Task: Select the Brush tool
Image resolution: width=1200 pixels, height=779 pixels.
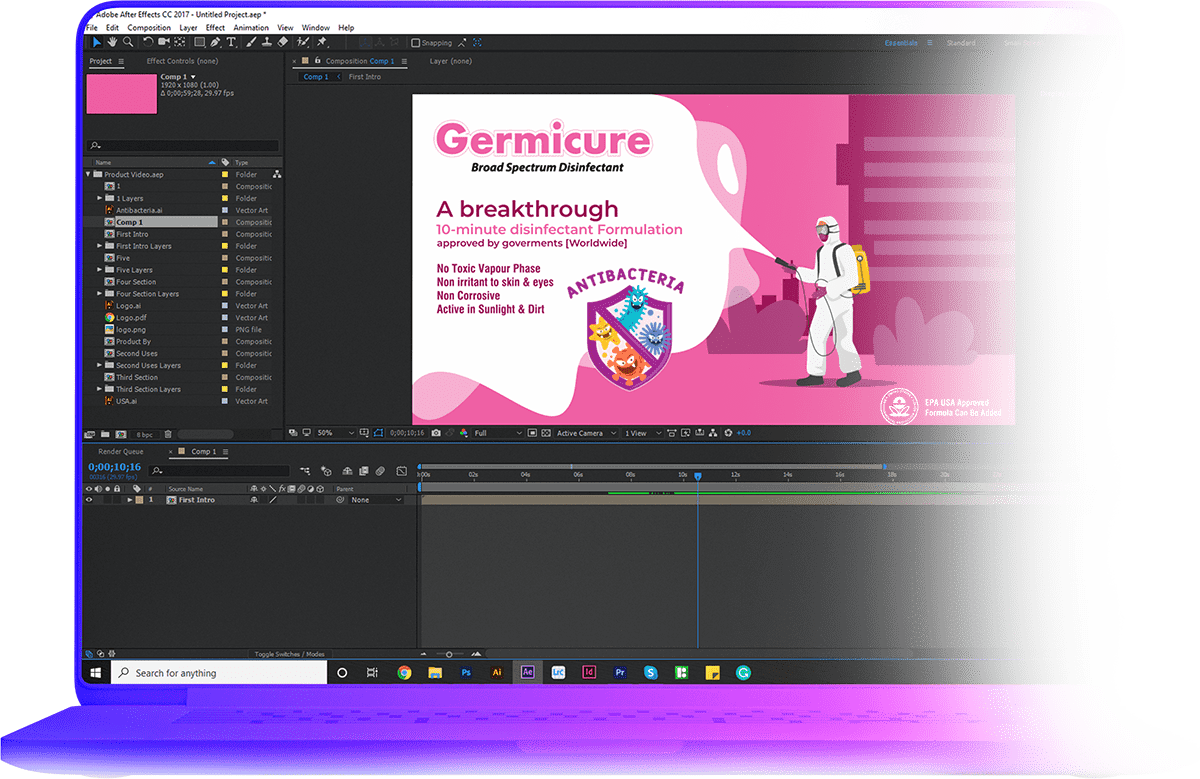Action: (250, 43)
